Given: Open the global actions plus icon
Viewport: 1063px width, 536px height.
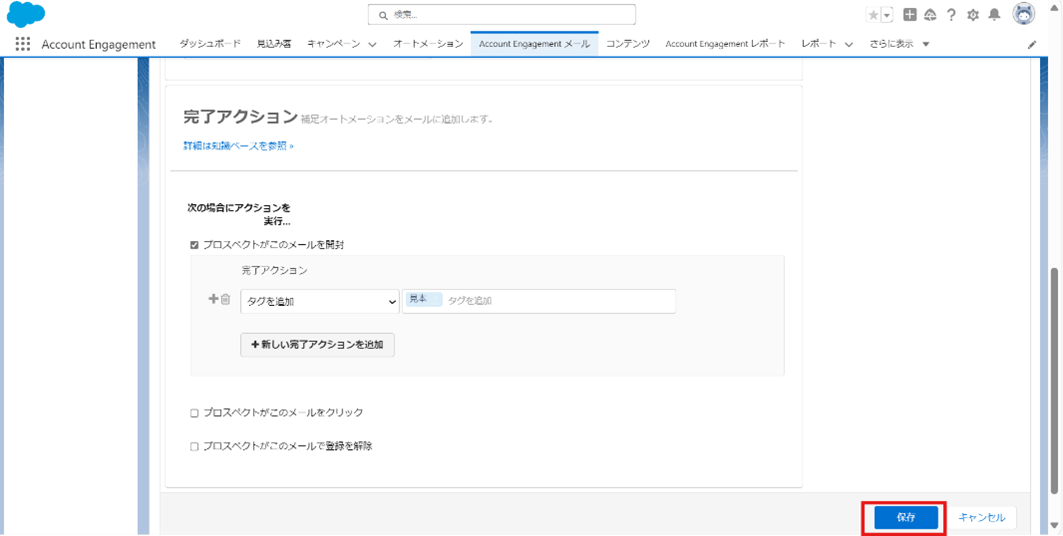Looking at the screenshot, I should click(x=910, y=15).
